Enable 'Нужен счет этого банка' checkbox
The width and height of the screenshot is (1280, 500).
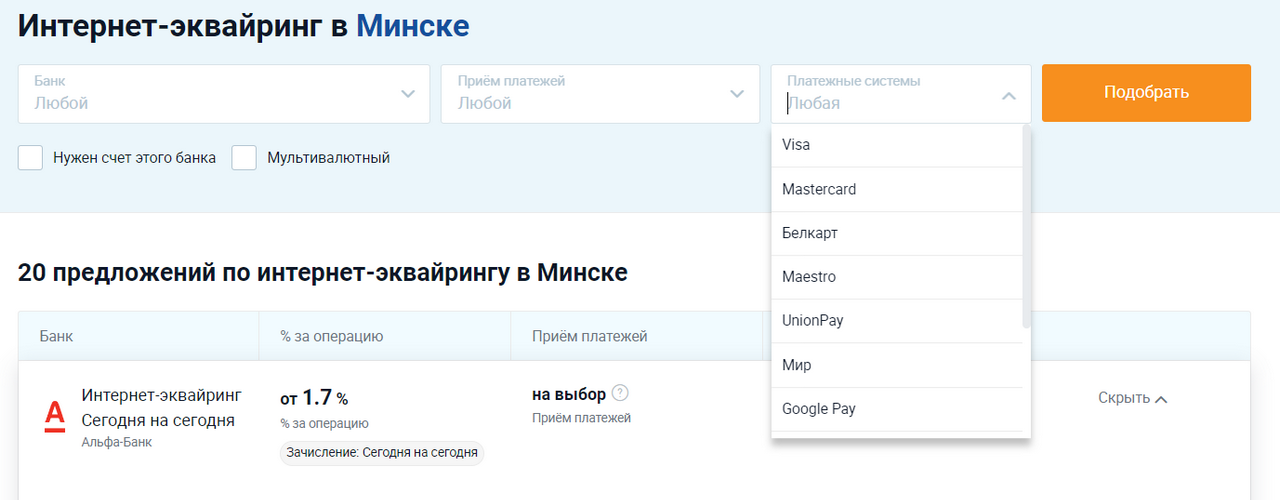[31, 158]
